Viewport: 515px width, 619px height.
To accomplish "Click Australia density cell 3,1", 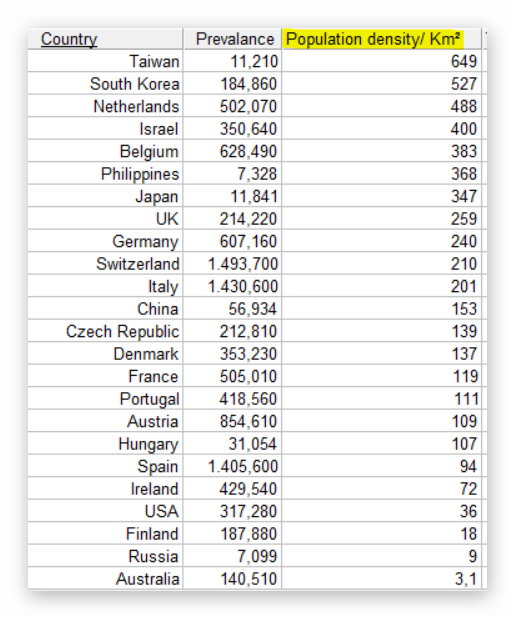I will click(382, 579).
